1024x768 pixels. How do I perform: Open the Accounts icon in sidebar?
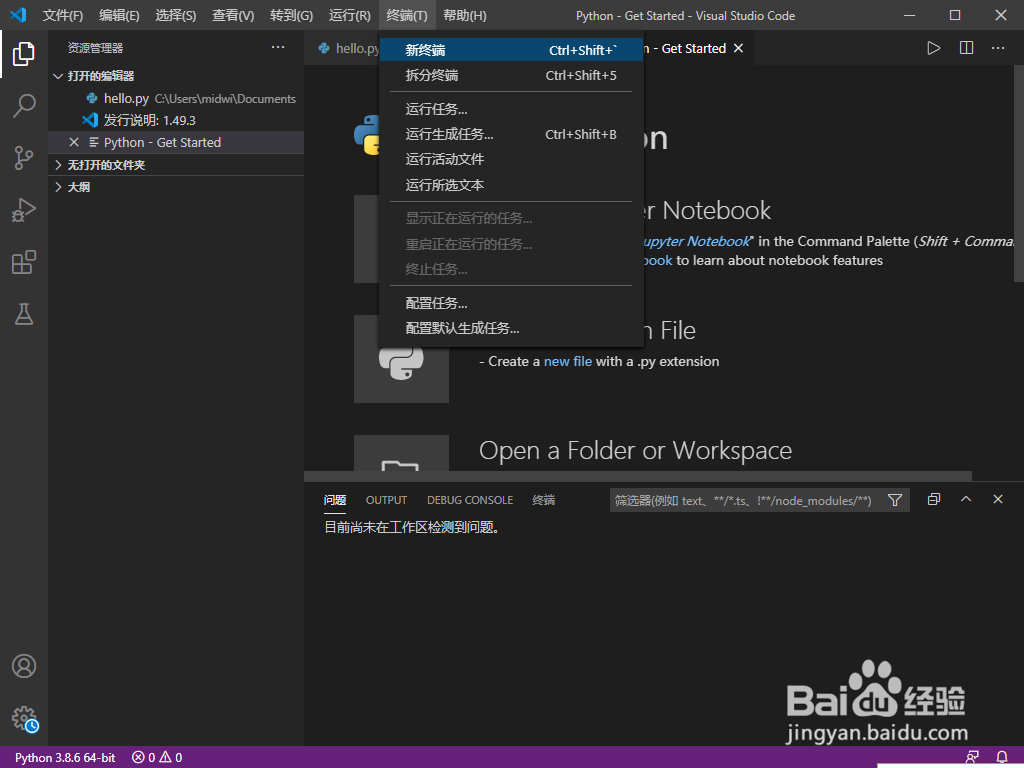point(24,665)
